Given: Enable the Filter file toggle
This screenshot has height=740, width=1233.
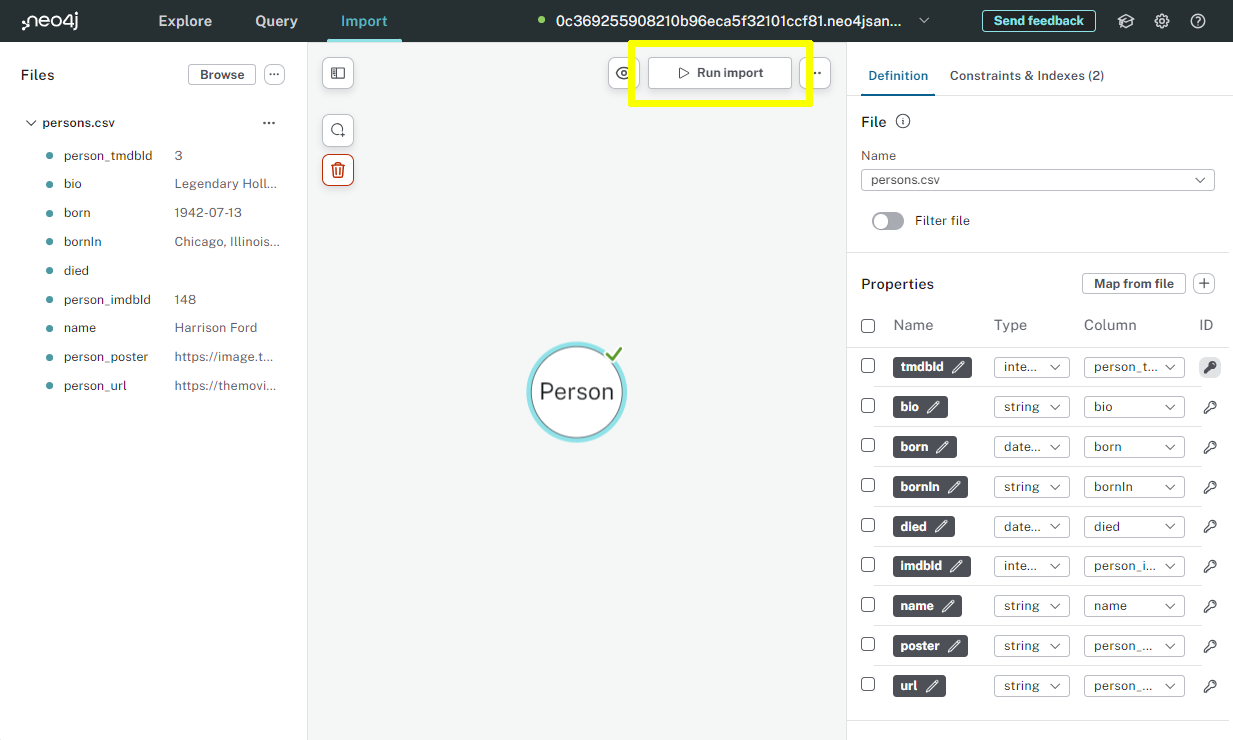Looking at the screenshot, I should tap(887, 220).
